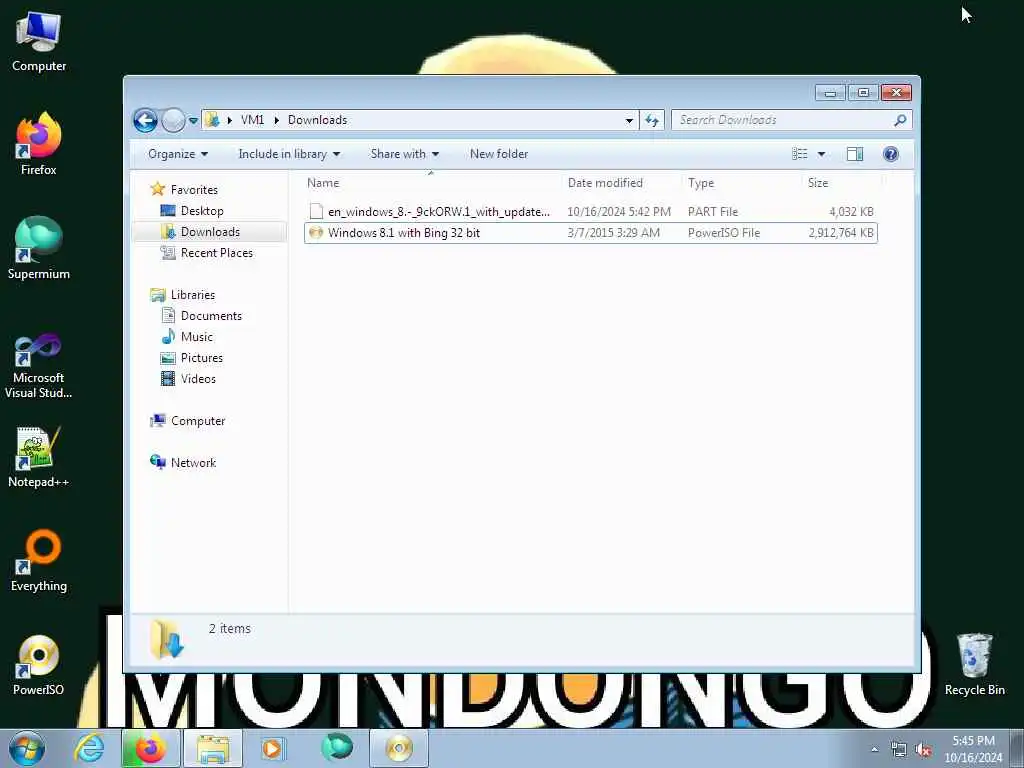Select the PowerISO desktop shortcut
The width and height of the screenshot is (1024, 768).
pos(39,665)
